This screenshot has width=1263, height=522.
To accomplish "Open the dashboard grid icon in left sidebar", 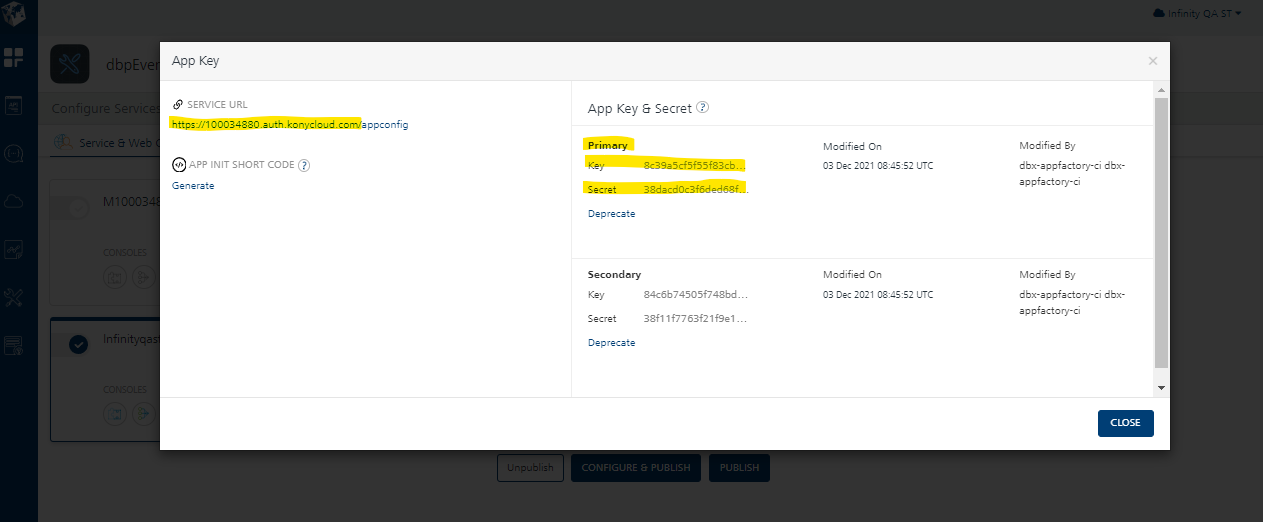I will click(x=14, y=57).
